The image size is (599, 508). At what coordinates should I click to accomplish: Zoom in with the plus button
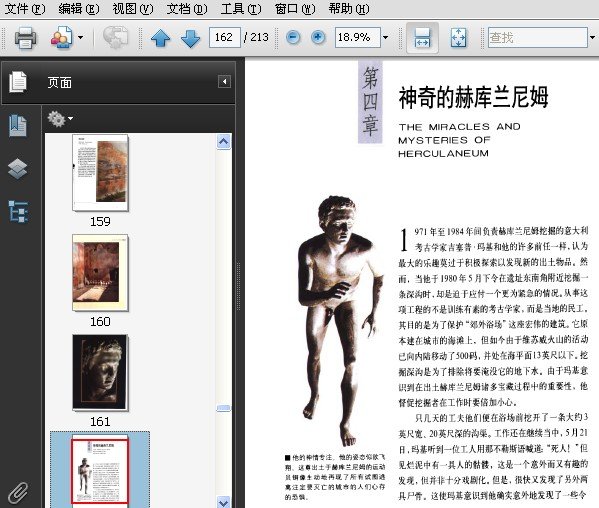[318, 37]
